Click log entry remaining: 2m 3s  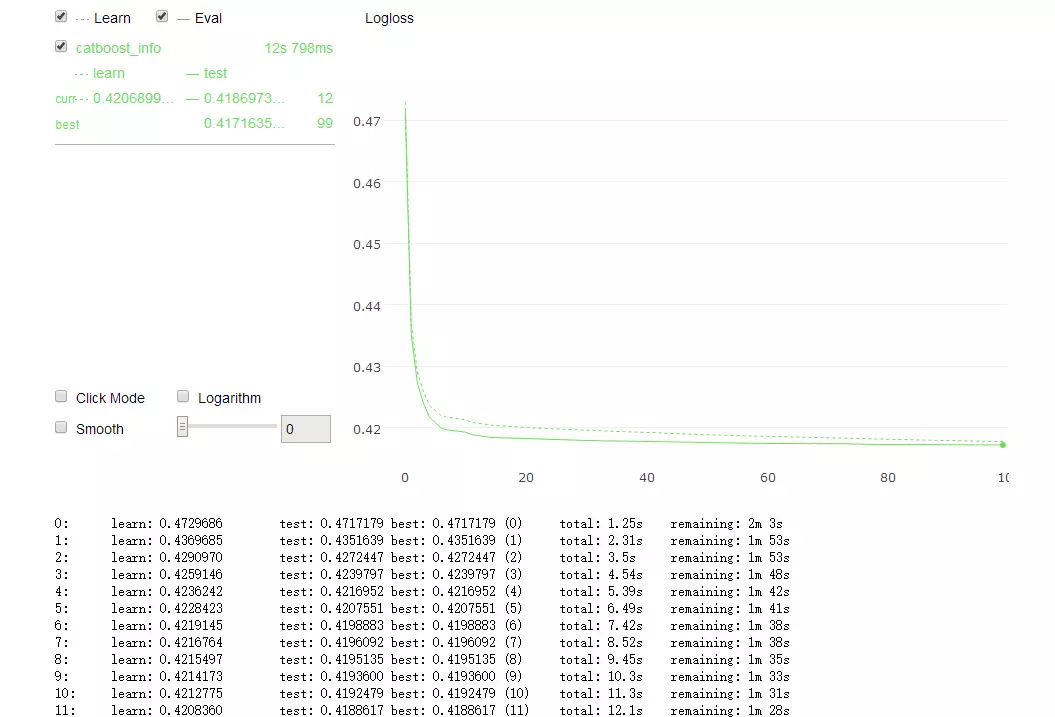(x=727, y=523)
